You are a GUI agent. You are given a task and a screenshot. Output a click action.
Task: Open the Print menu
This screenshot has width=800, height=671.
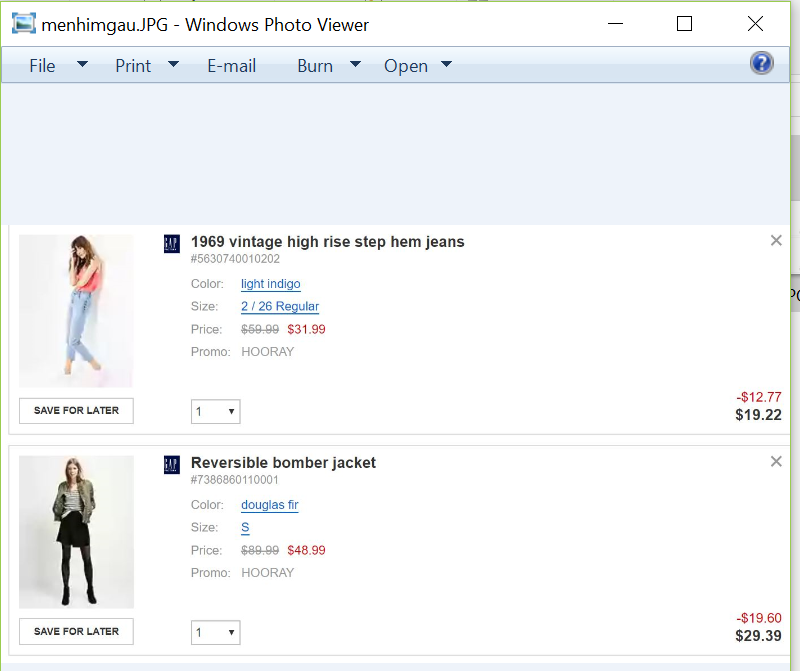133,66
